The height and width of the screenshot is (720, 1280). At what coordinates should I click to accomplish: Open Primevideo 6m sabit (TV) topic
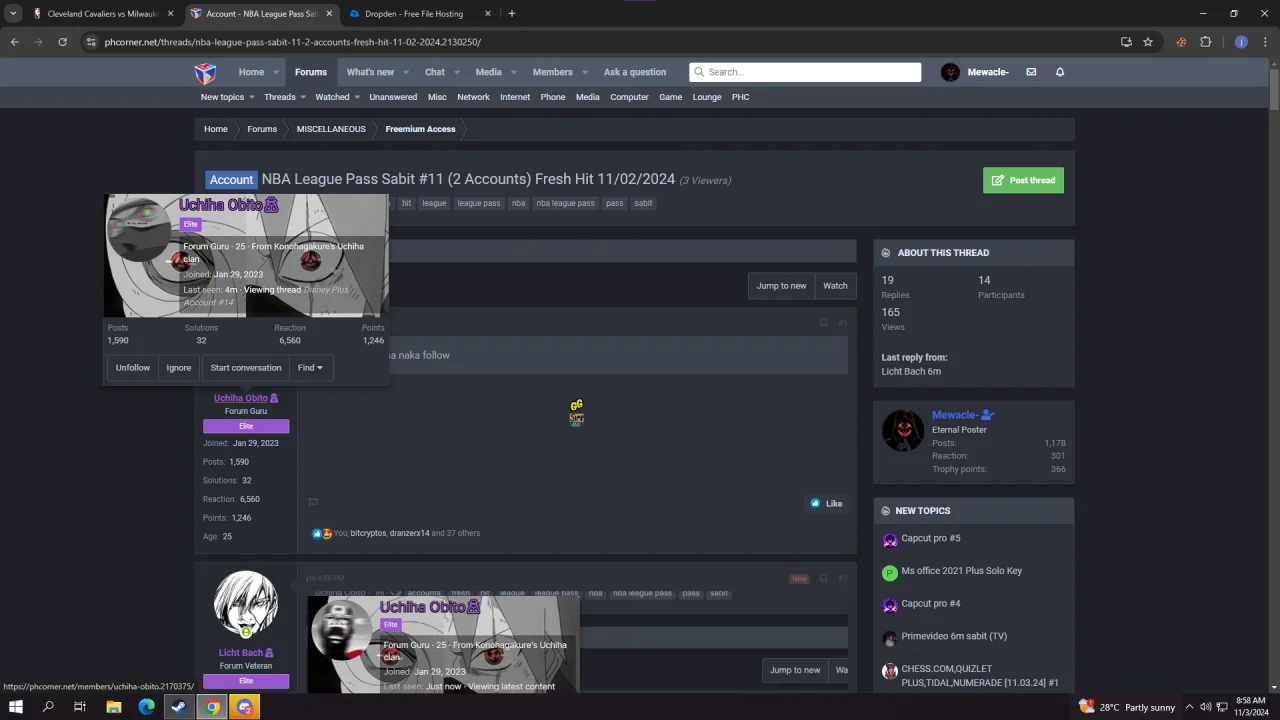click(954, 636)
